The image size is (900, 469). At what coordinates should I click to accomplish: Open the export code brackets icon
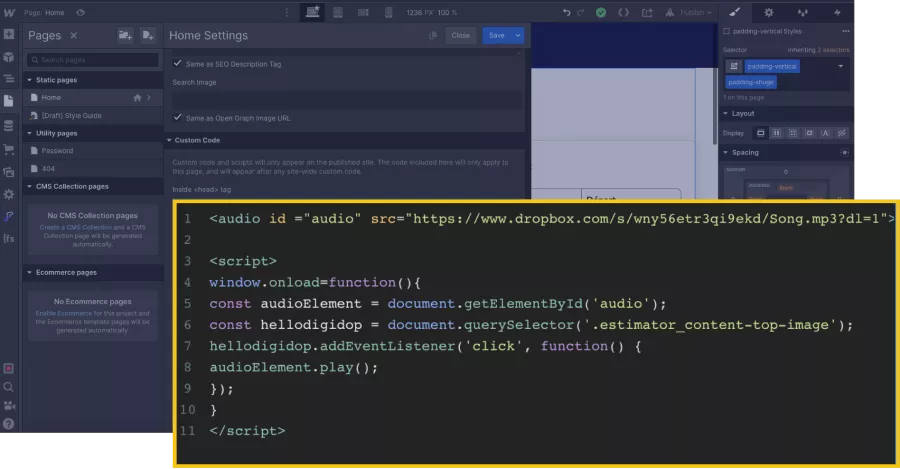pos(623,12)
